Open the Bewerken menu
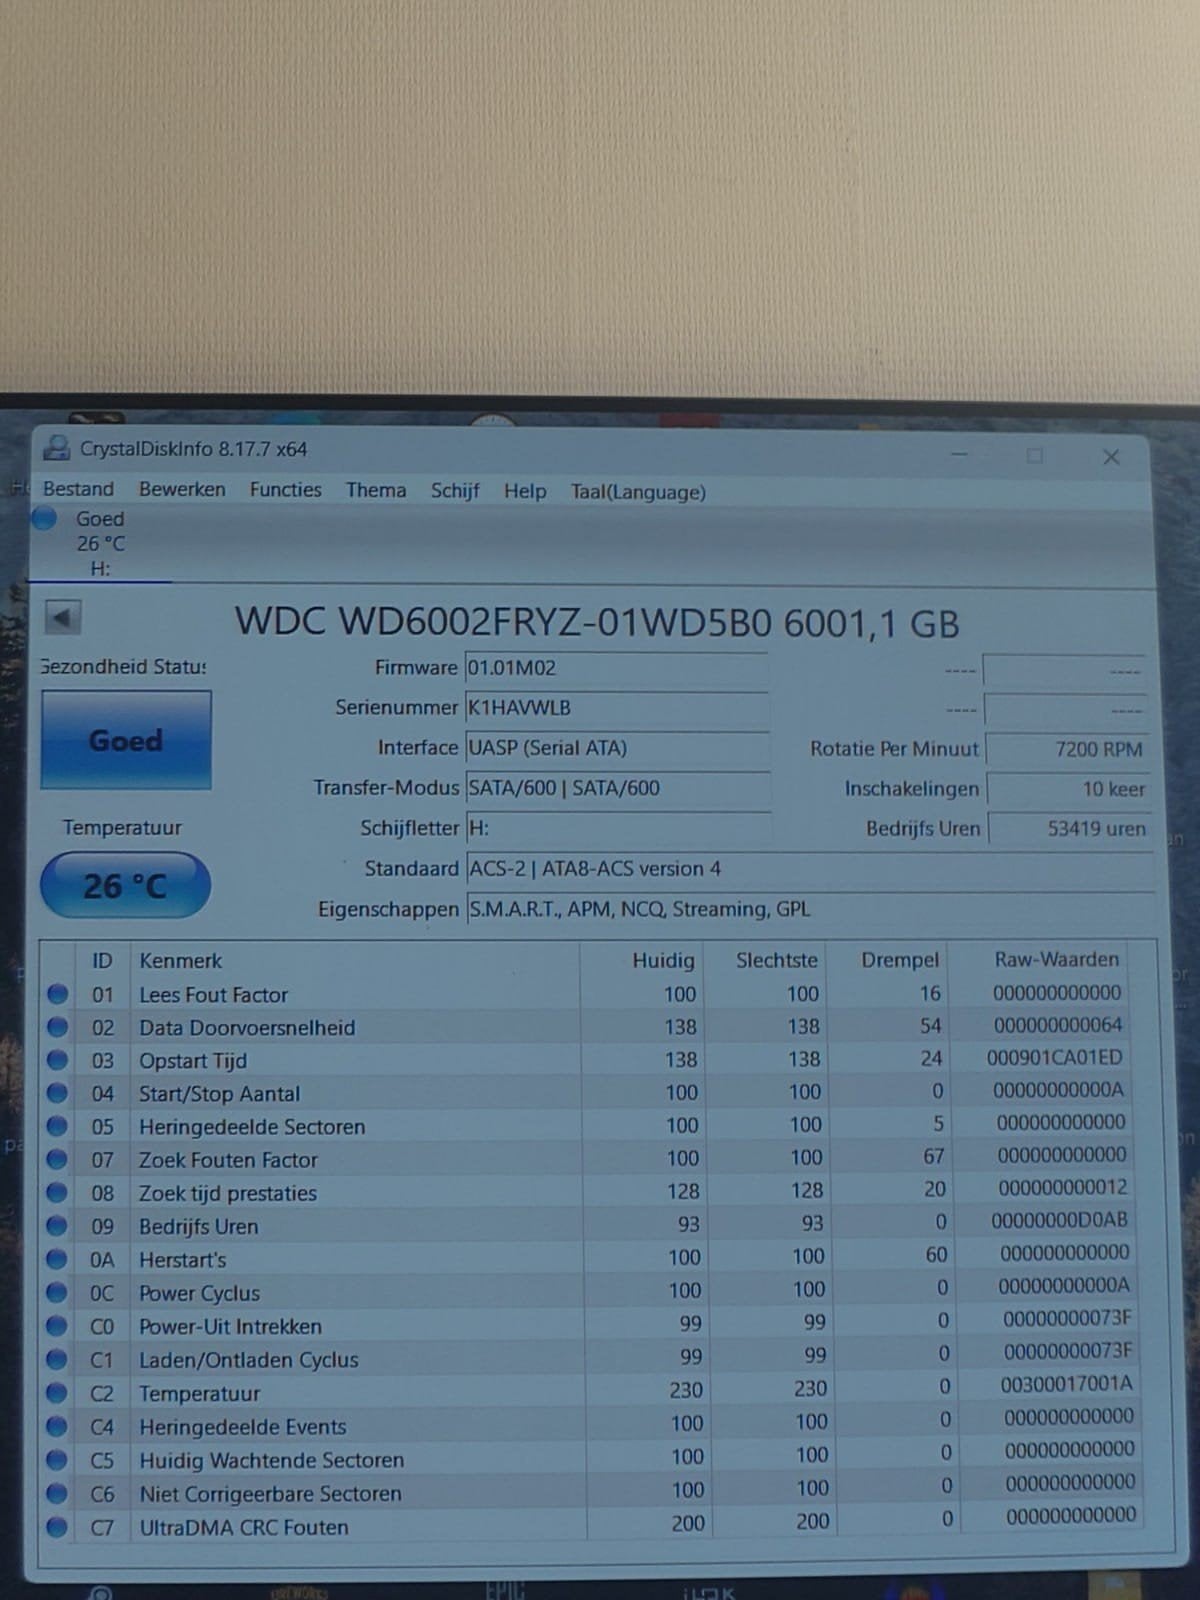This screenshot has height=1600, width=1200. tap(182, 489)
